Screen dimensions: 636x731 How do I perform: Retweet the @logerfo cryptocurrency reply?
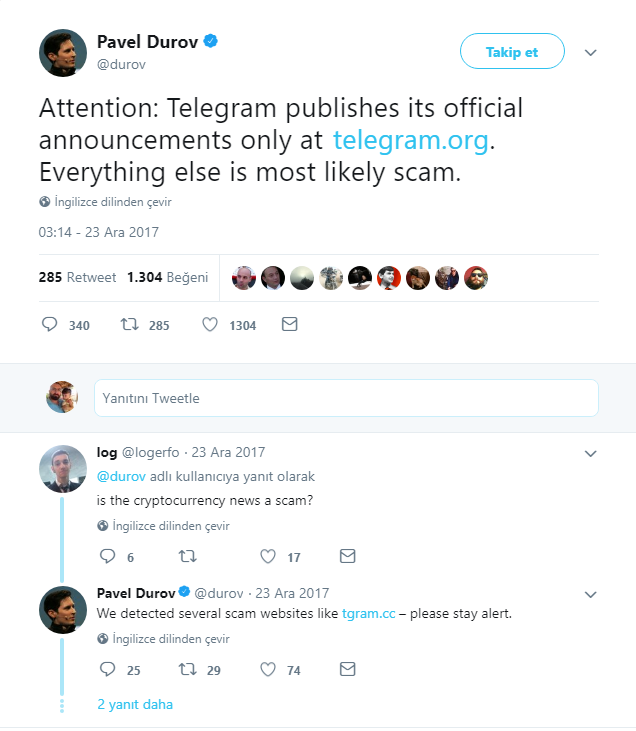tap(188, 556)
